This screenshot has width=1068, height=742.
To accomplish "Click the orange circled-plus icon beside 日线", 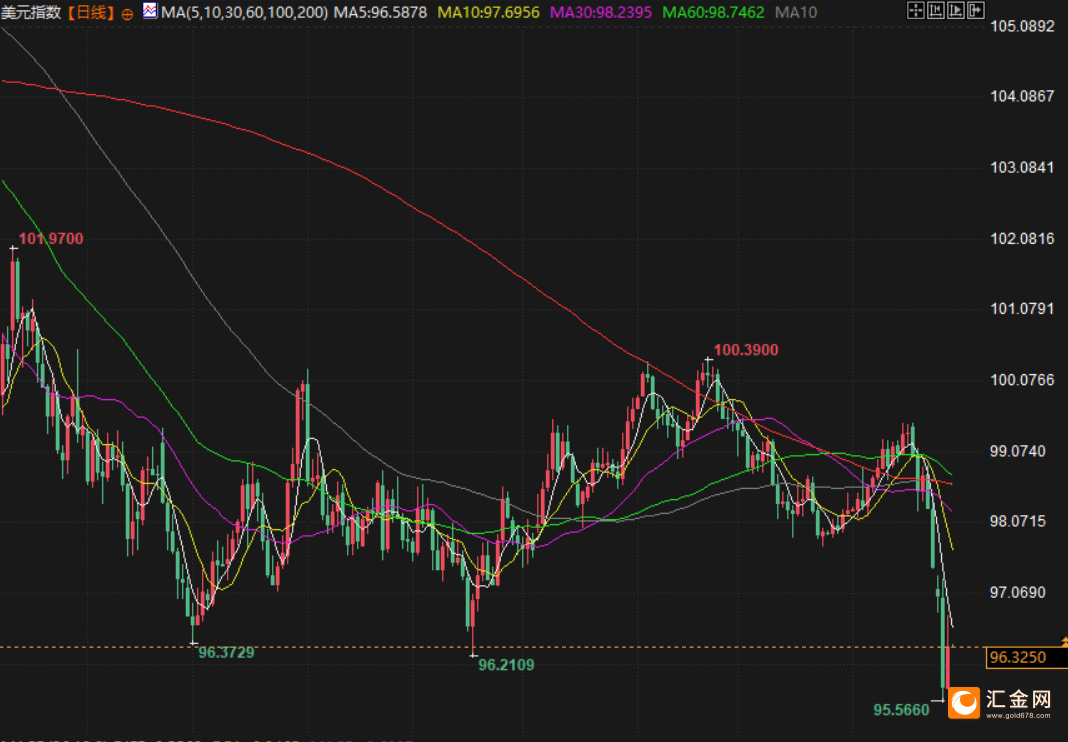I will click(x=127, y=14).
